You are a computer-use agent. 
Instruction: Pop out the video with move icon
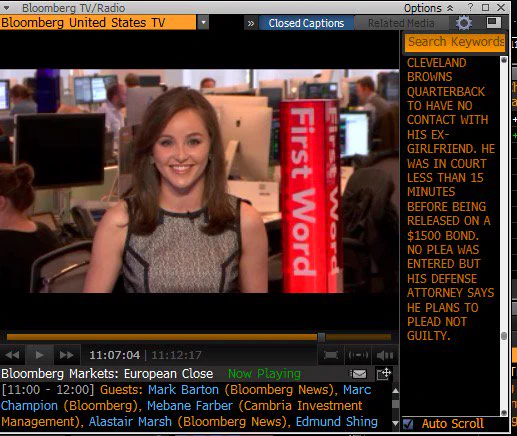[384, 374]
